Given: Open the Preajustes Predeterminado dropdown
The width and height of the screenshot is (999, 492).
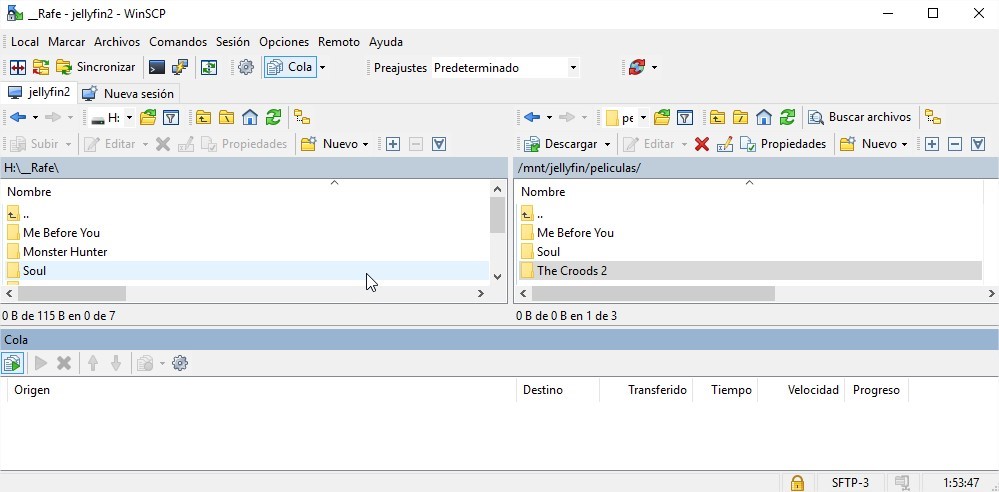Looking at the screenshot, I should [x=505, y=68].
